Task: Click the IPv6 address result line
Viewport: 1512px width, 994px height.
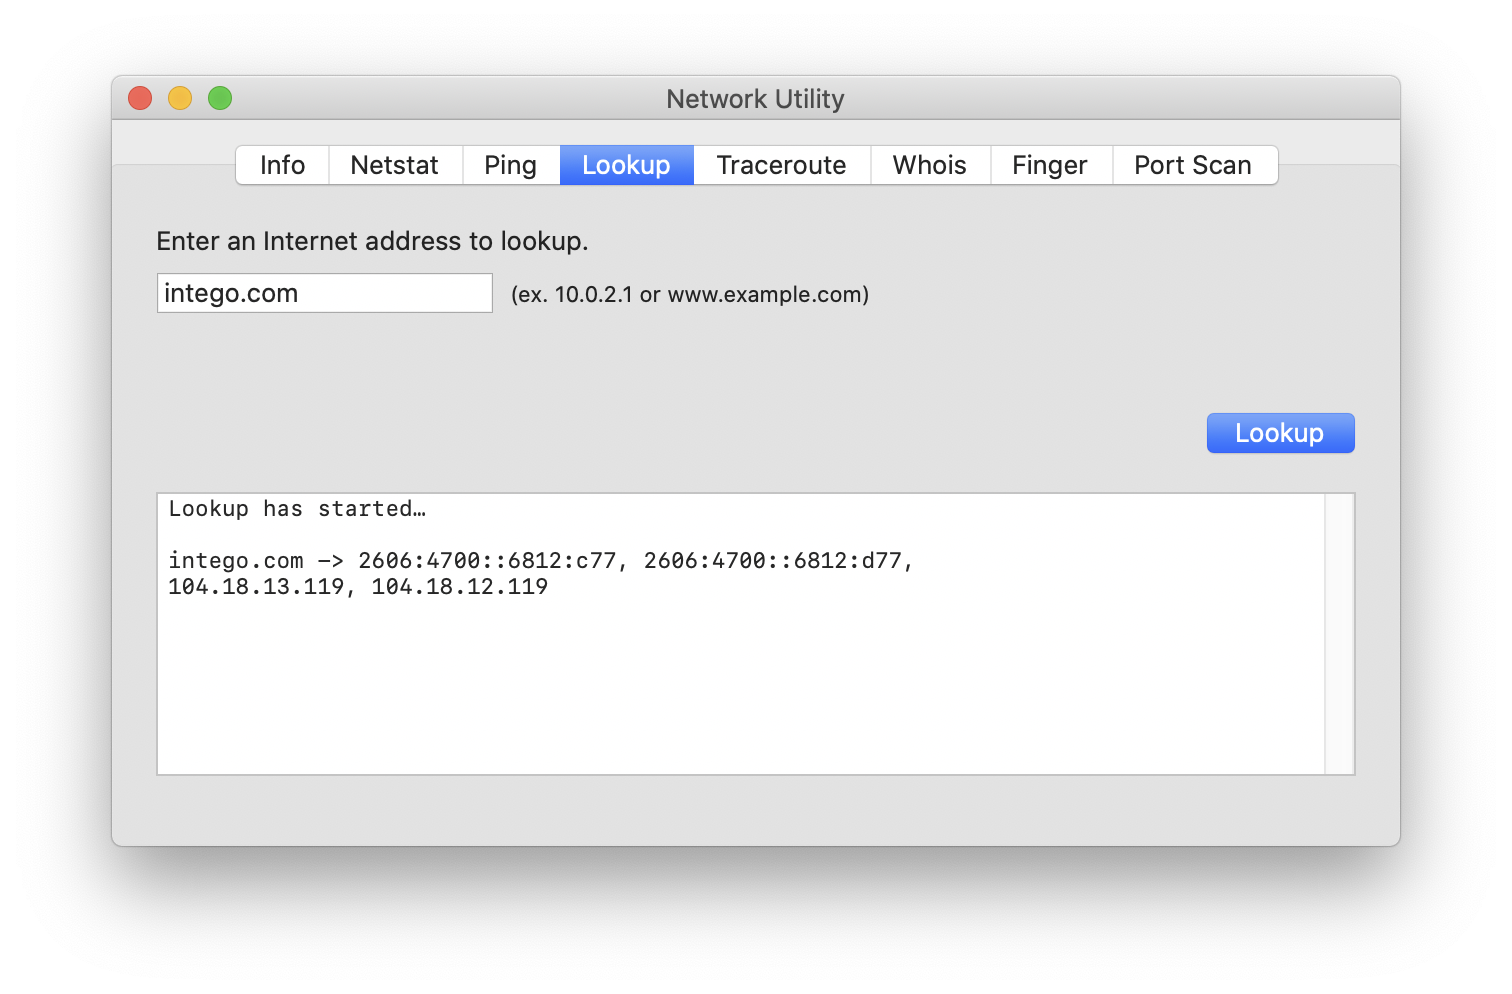Action: (x=541, y=561)
